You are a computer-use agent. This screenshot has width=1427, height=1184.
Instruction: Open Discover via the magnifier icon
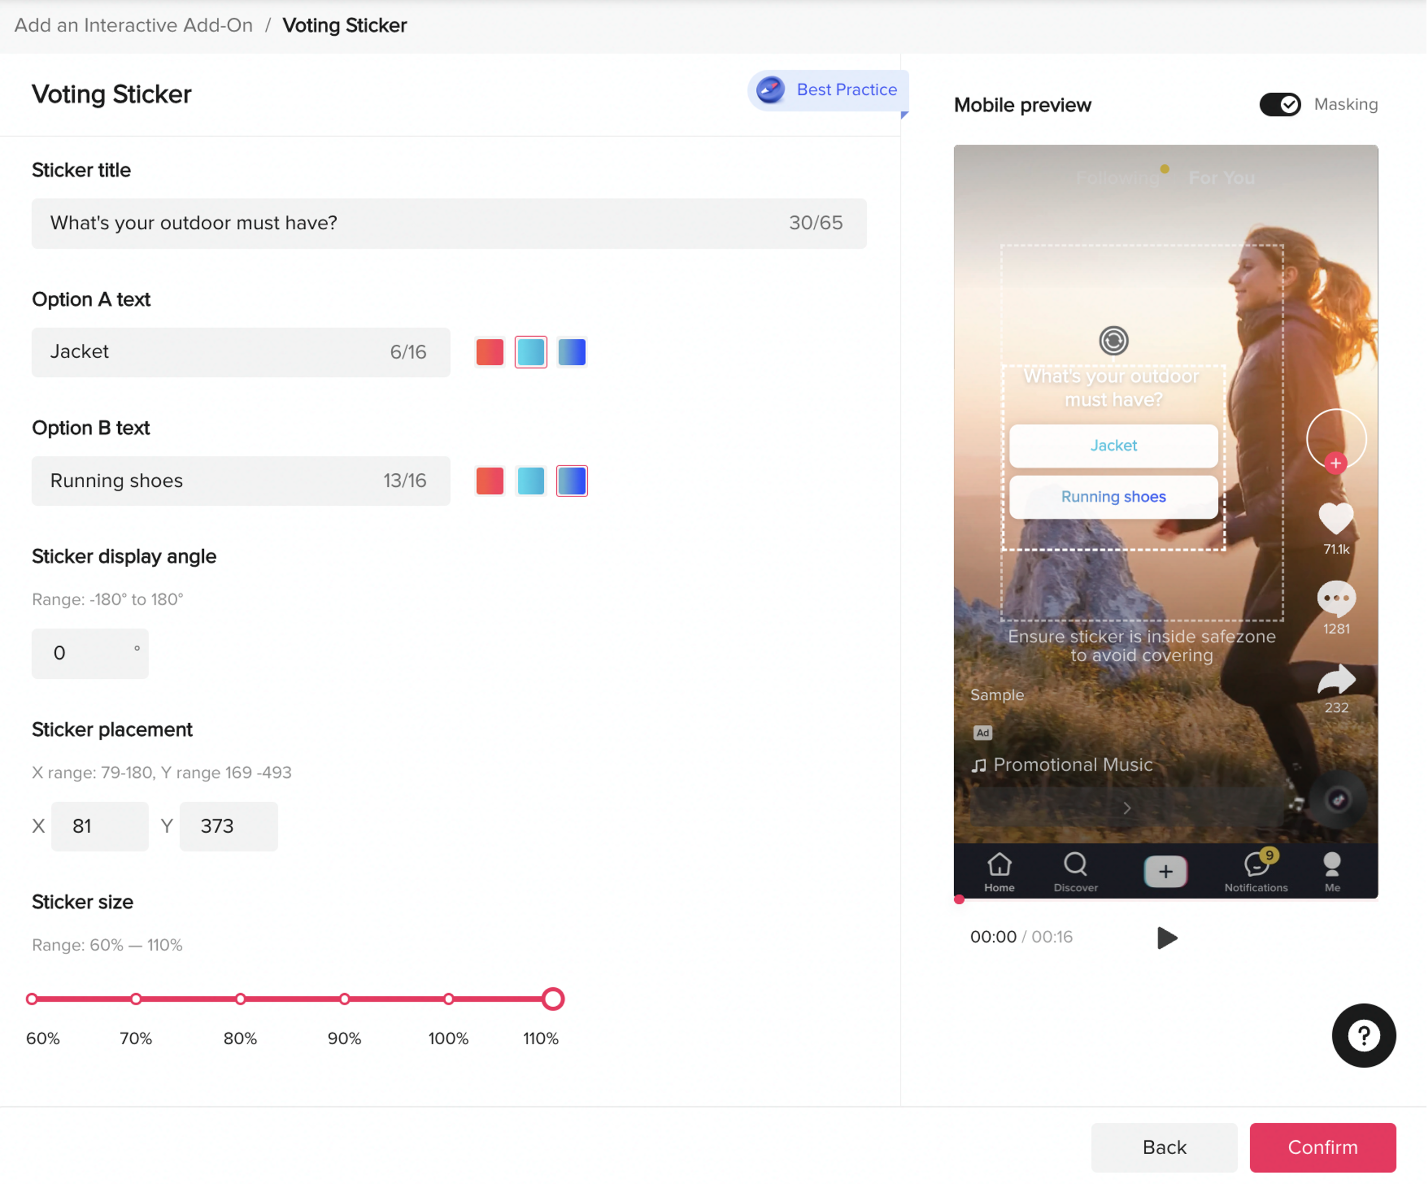[x=1075, y=871]
